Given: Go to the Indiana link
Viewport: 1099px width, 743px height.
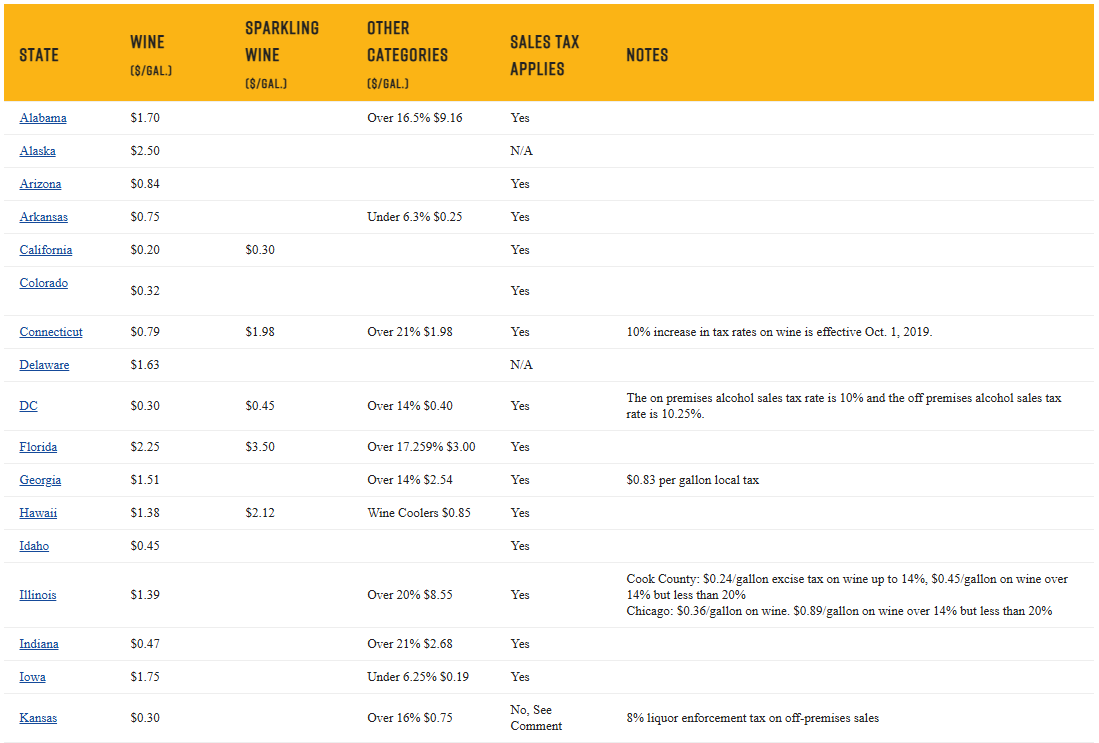Looking at the screenshot, I should coord(39,644).
